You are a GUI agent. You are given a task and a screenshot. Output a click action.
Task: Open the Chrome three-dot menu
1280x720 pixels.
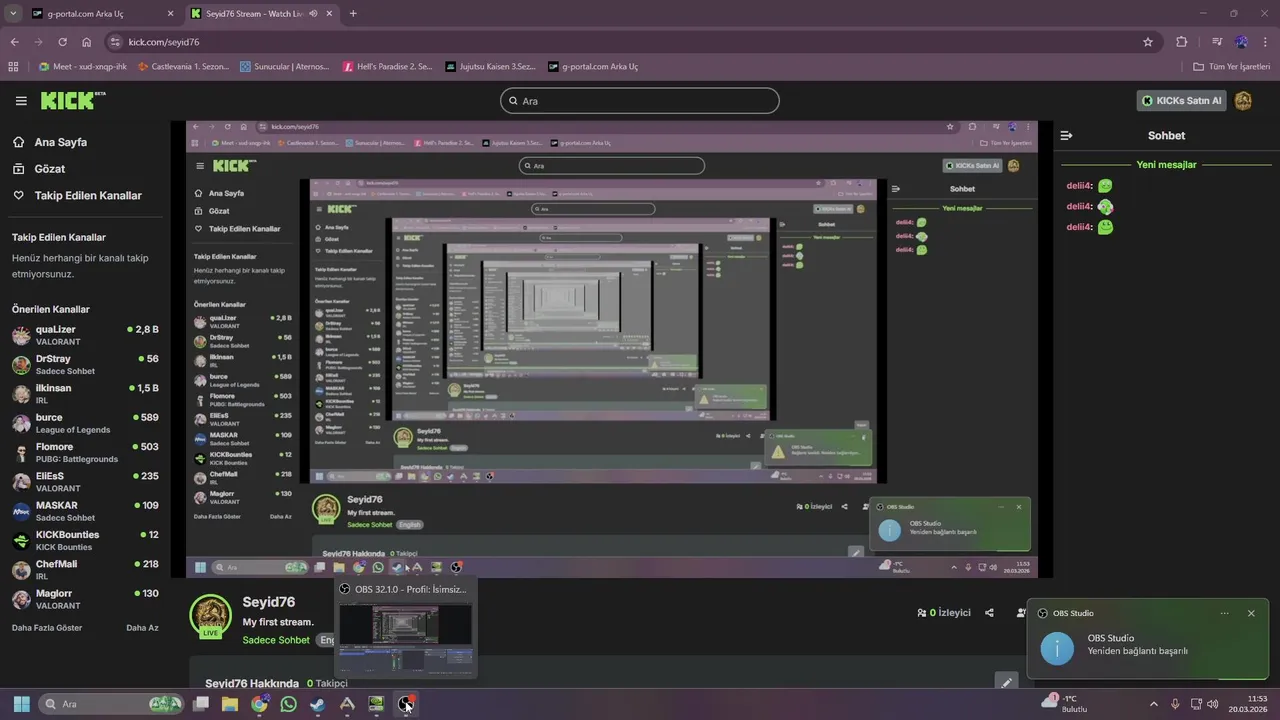tap(1264, 42)
